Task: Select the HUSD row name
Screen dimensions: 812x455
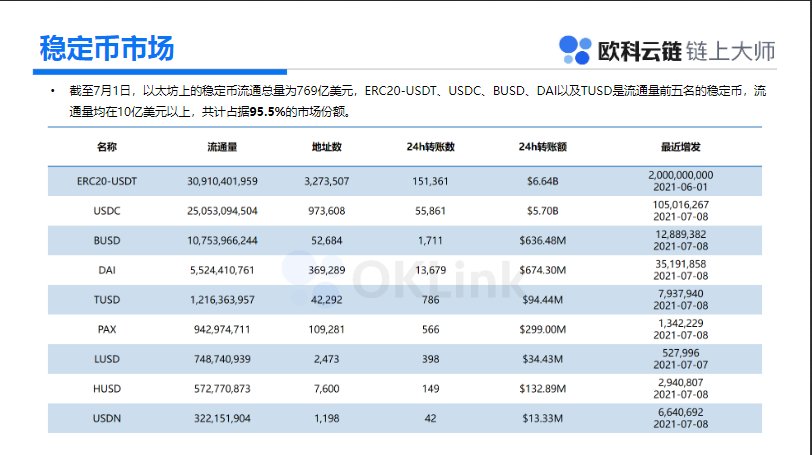Action: click(x=107, y=389)
